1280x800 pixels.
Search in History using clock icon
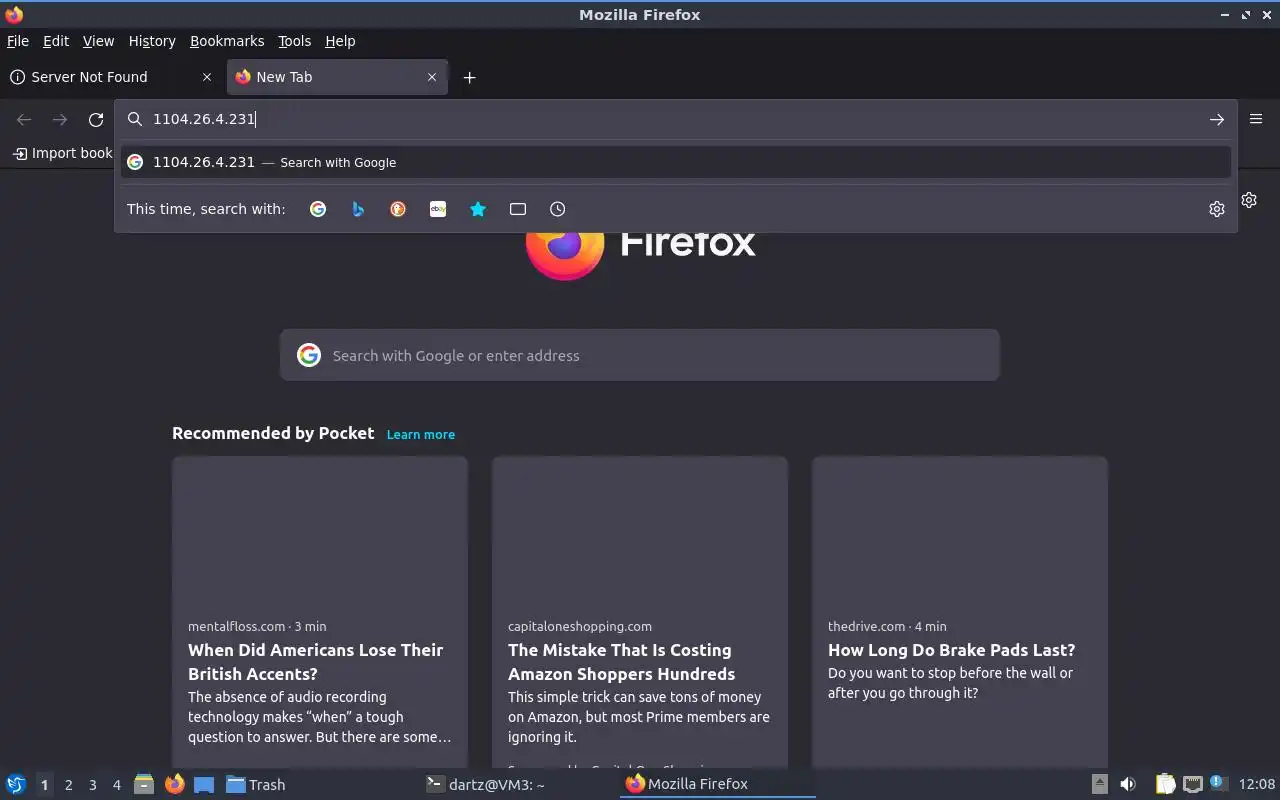558,209
